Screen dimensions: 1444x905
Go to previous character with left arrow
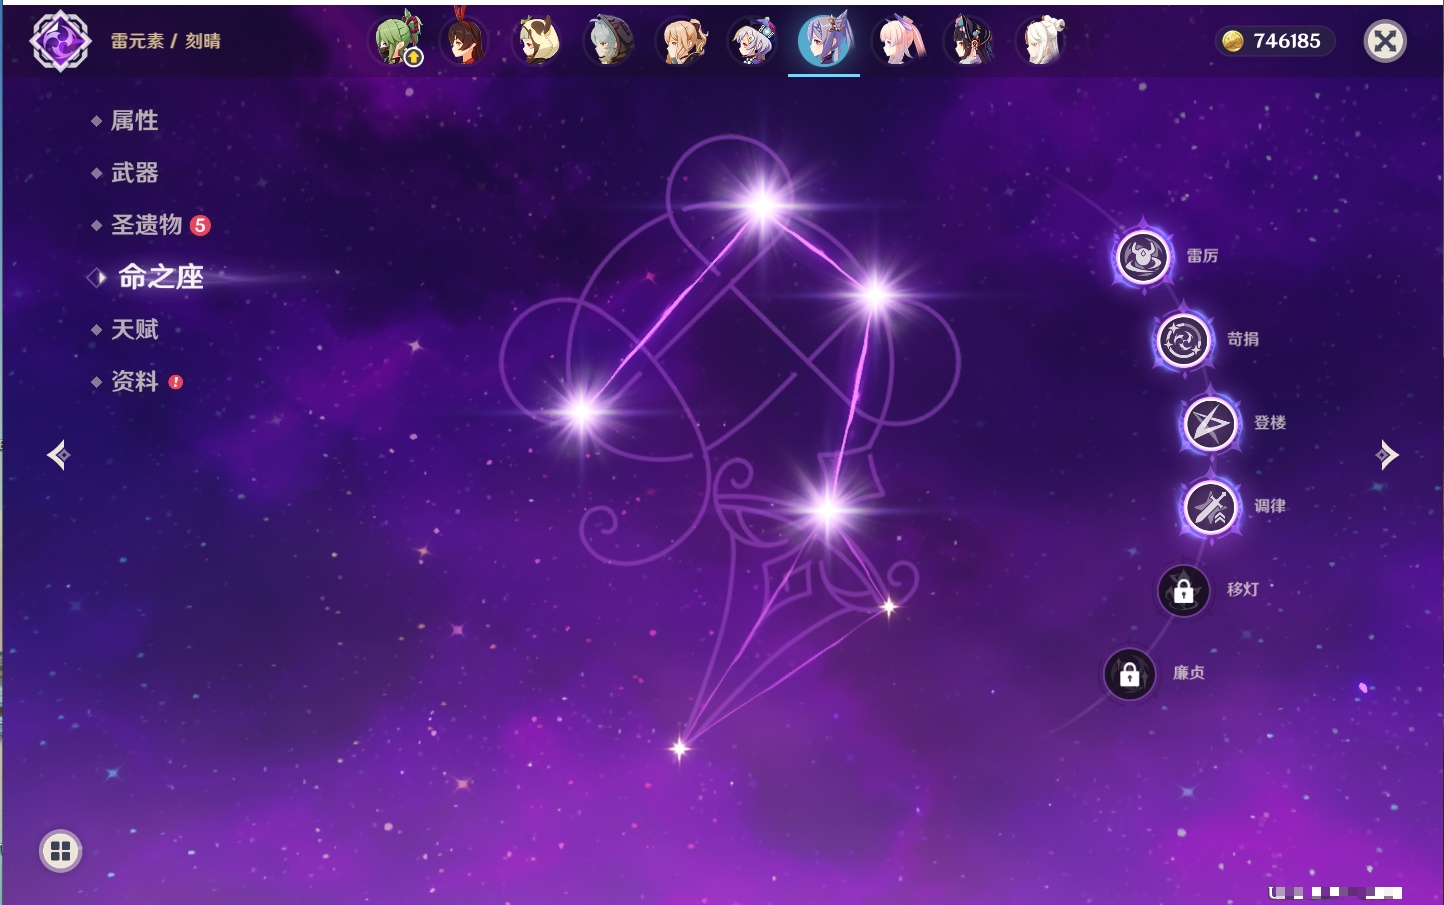click(x=58, y=455)
